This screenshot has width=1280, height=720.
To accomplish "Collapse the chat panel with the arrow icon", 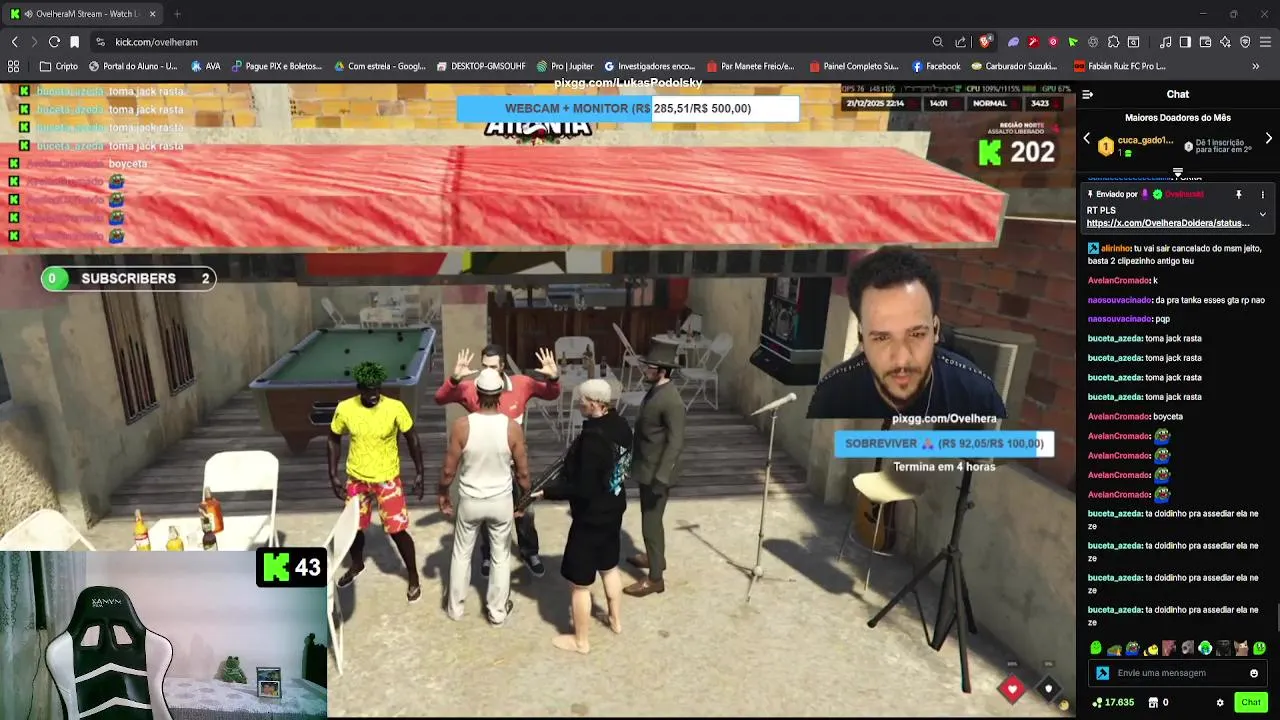I will click(x=1087, y=94).
